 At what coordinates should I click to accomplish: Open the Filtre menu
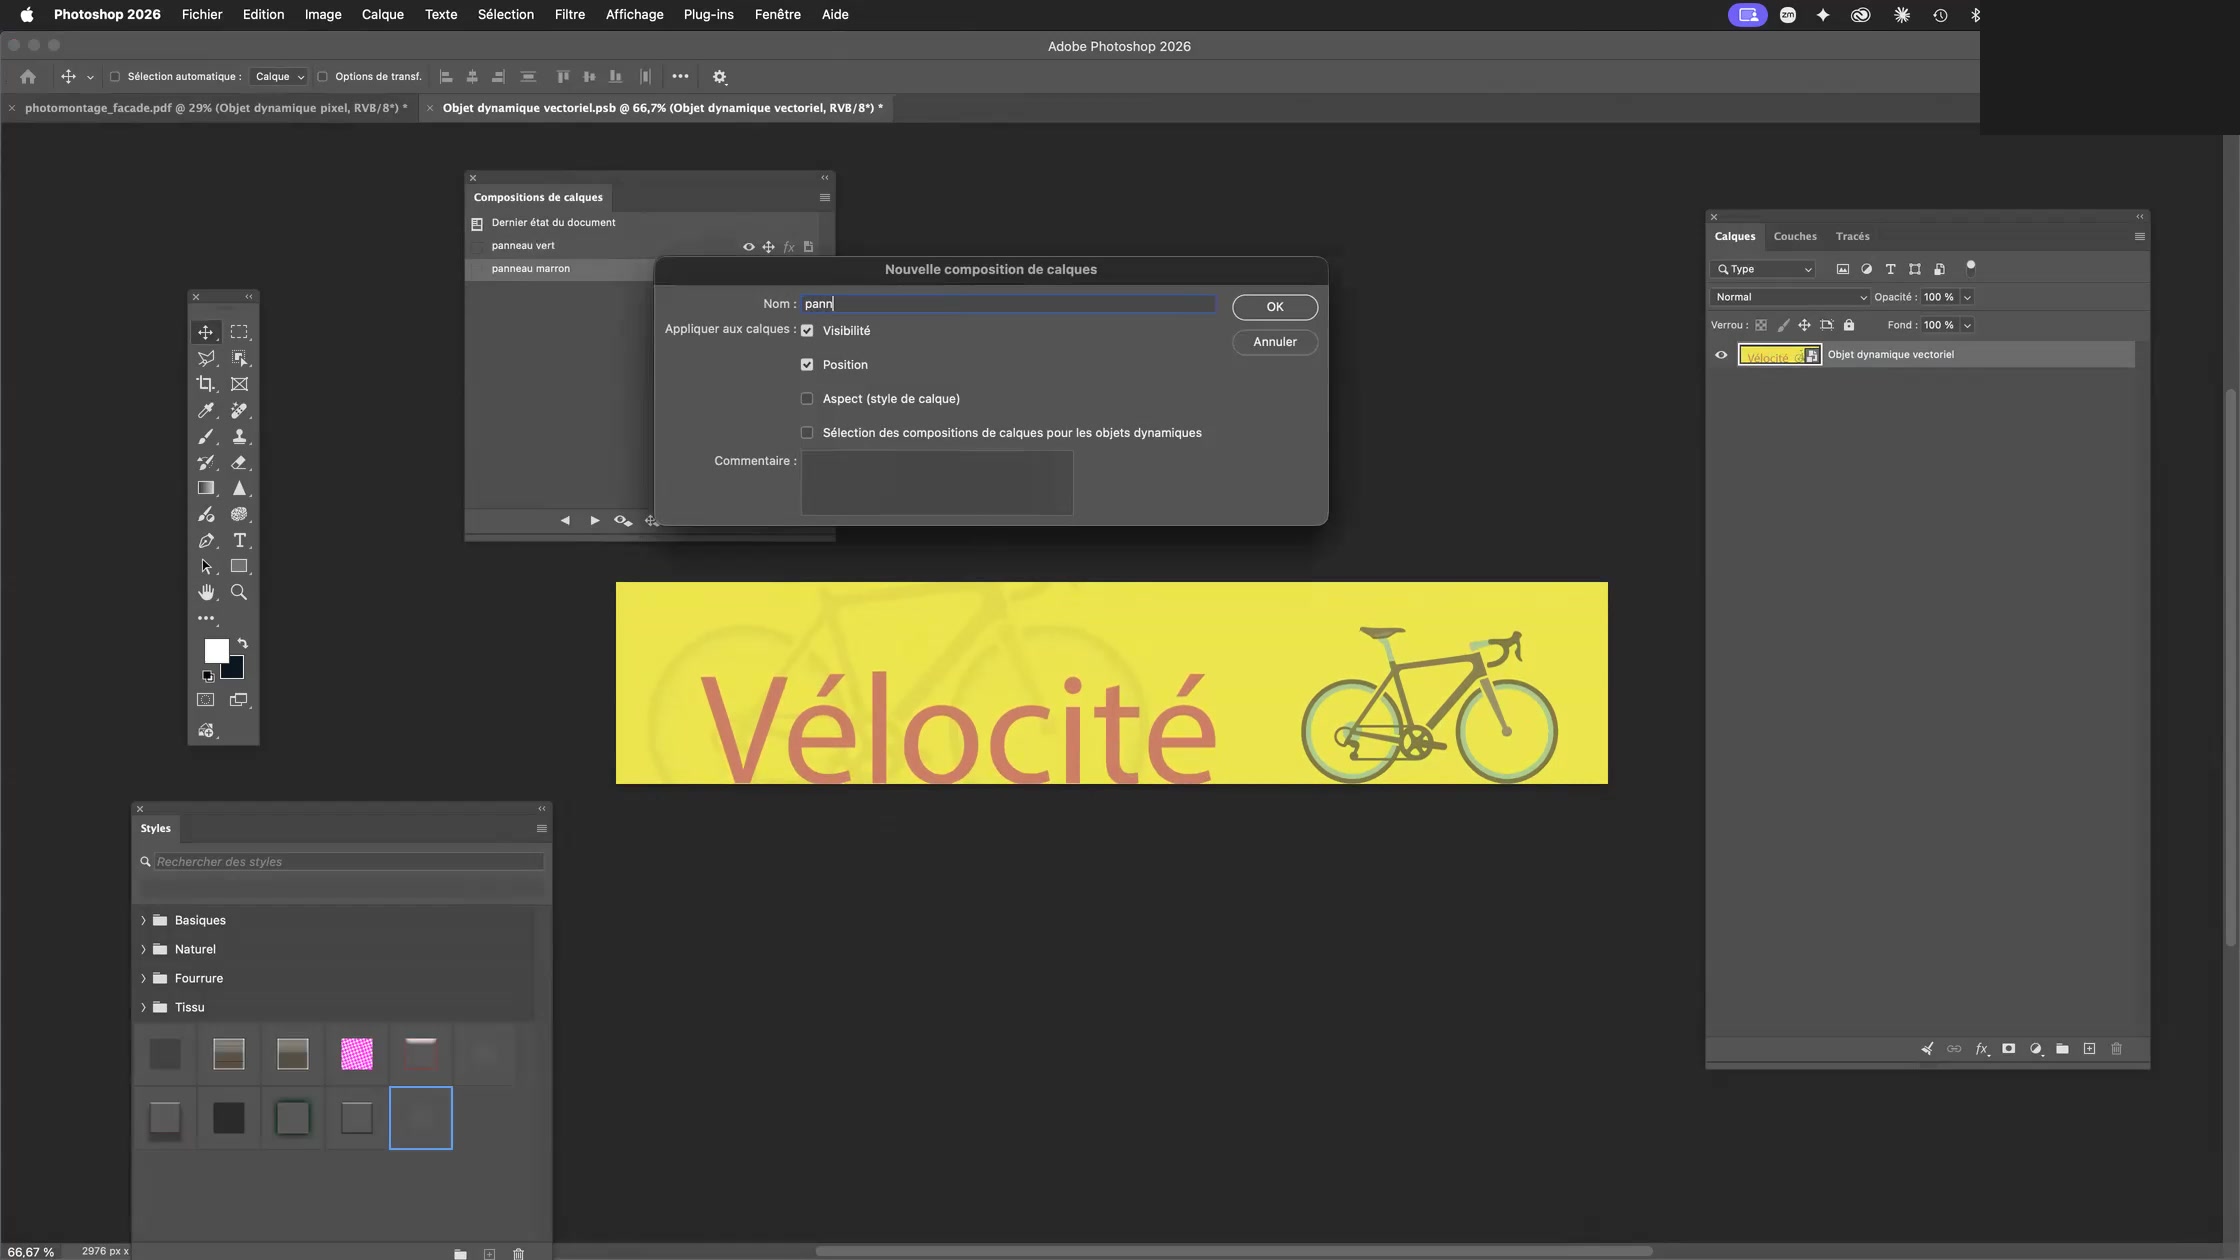[x=570, y=15]
